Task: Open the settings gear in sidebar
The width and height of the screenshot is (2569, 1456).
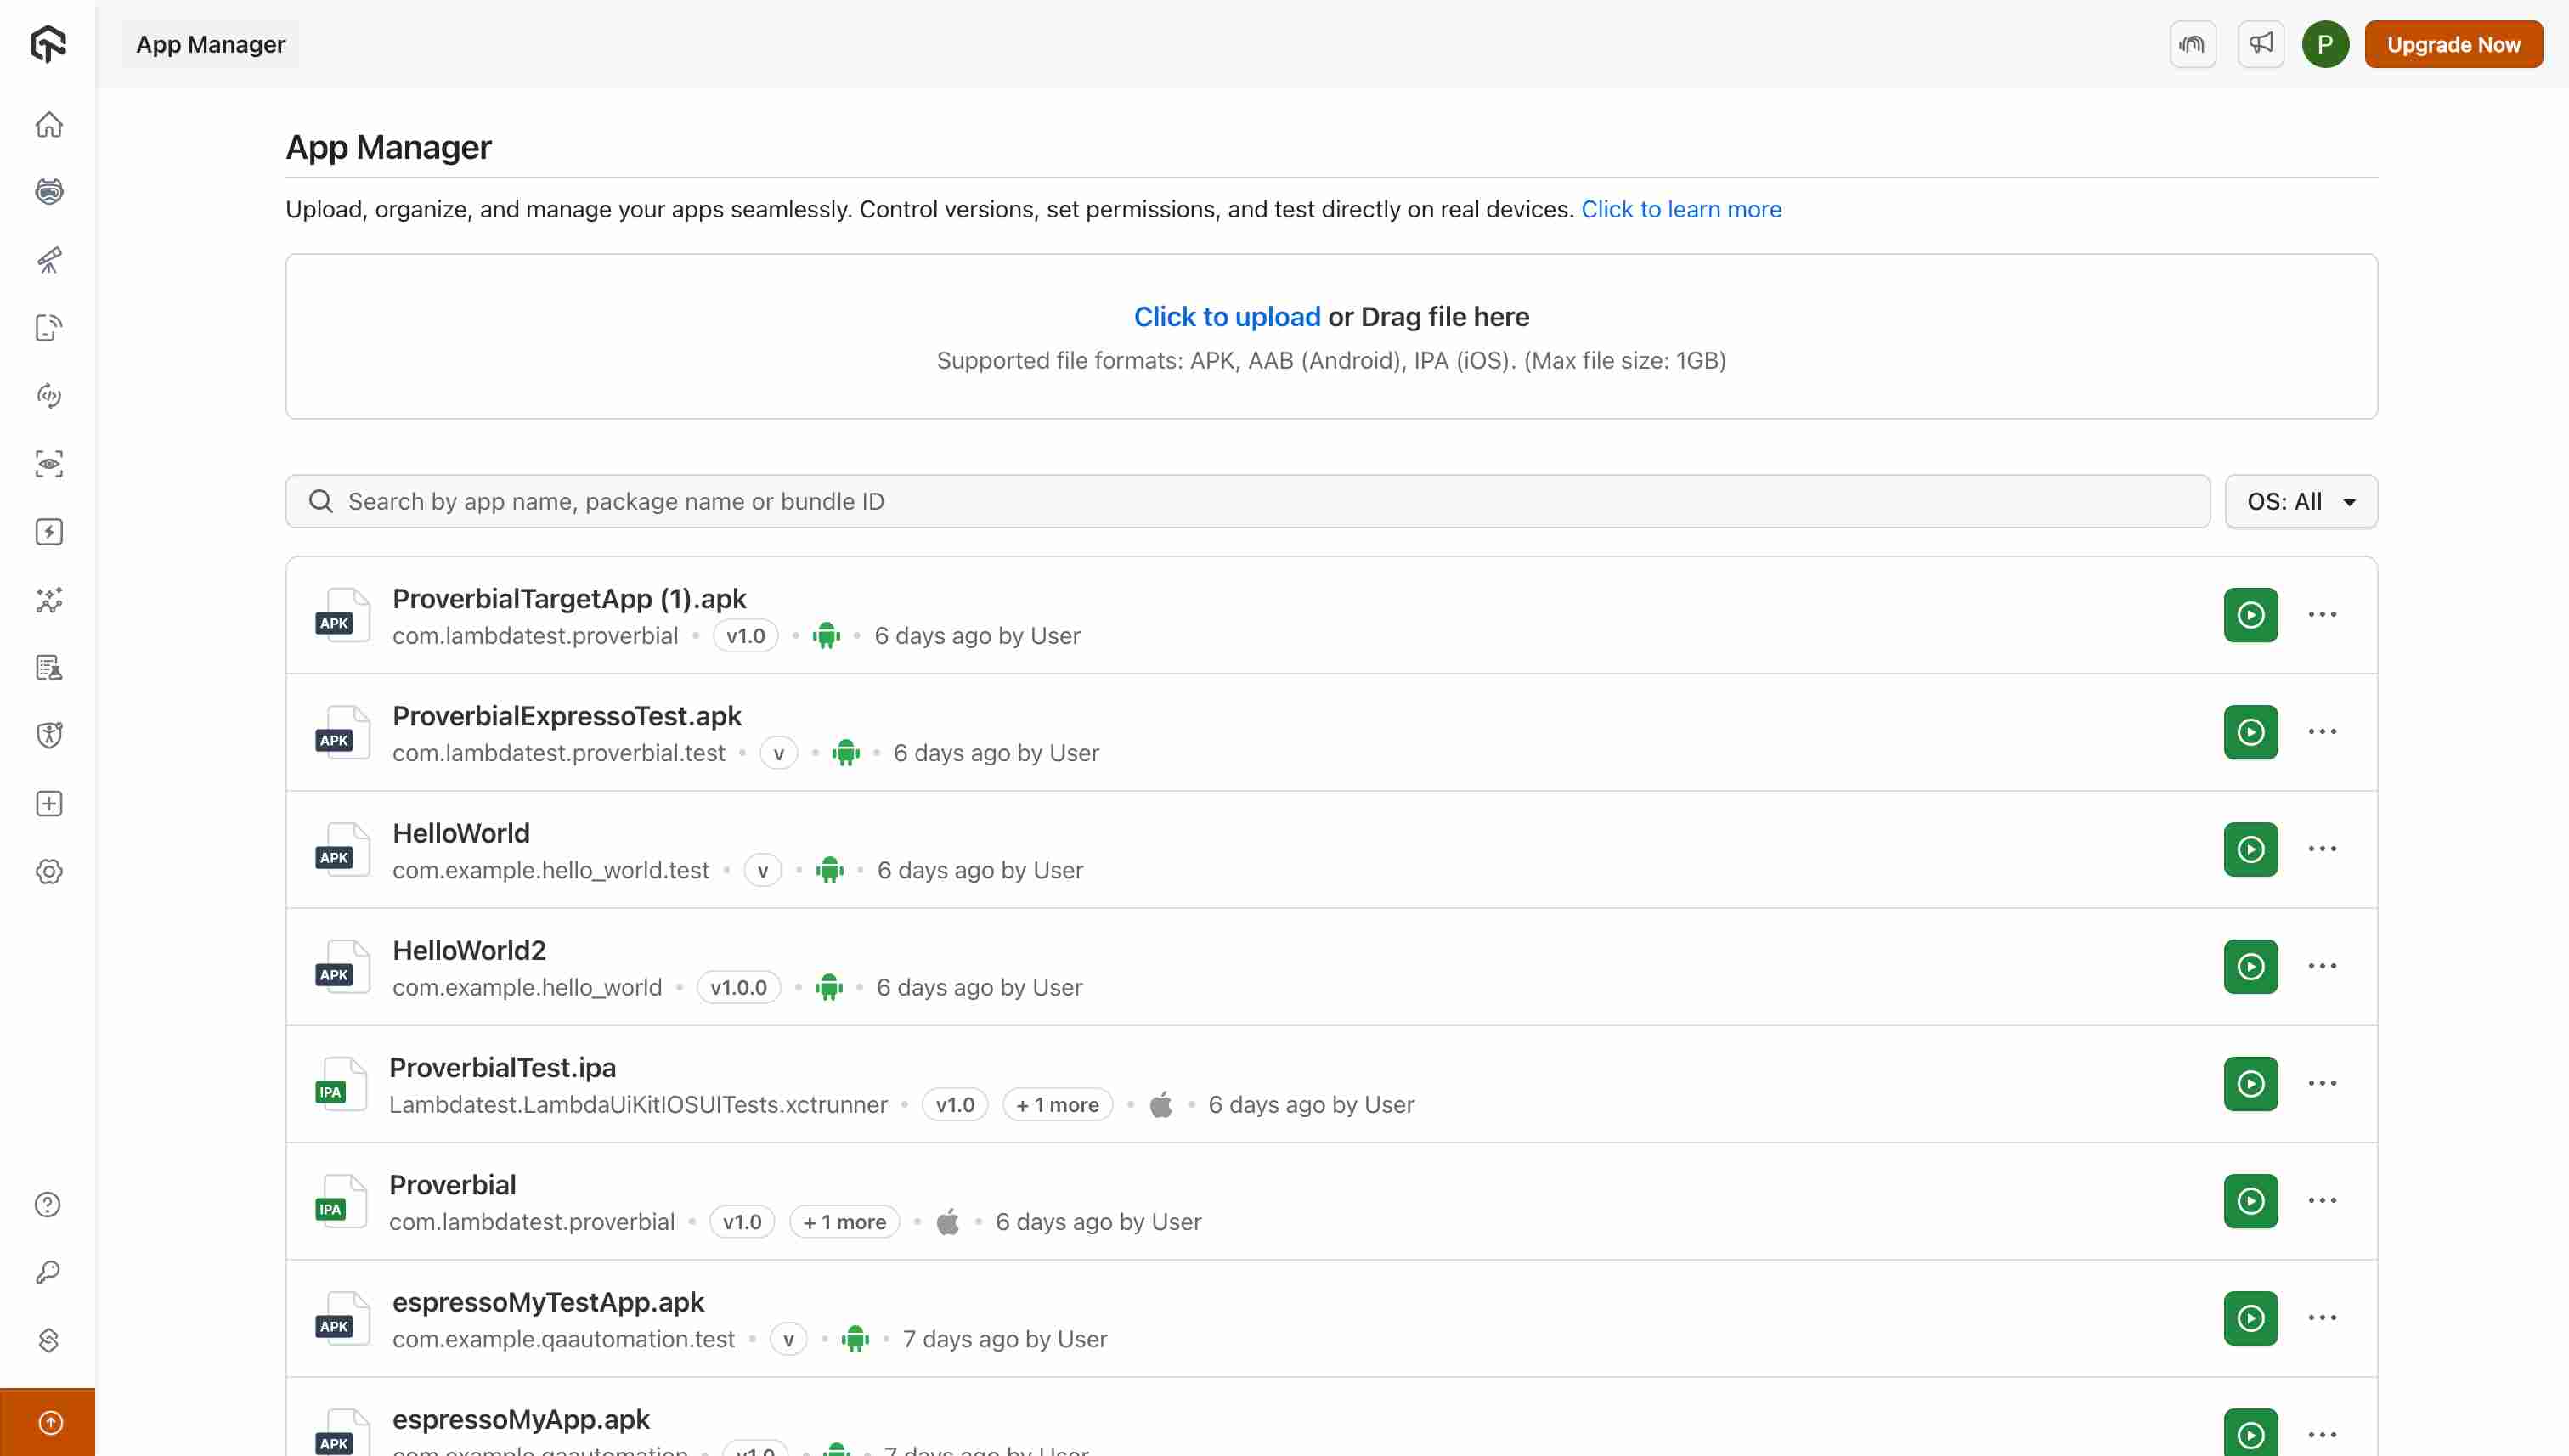Action: click(48, 872)
